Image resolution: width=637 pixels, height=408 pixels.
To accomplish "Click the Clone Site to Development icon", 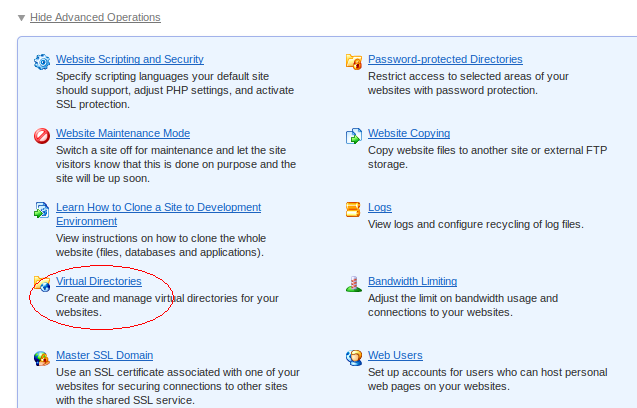I will coord(41,210).
